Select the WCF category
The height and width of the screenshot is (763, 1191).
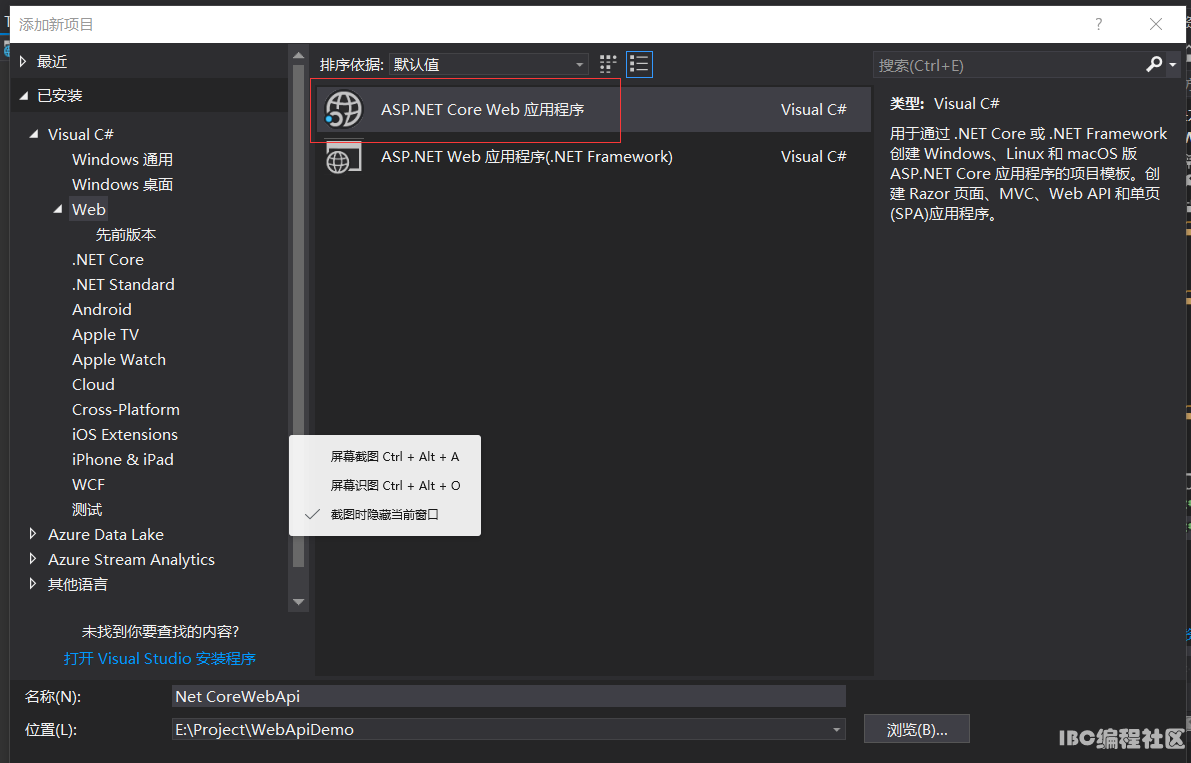(x=88, y=484)
